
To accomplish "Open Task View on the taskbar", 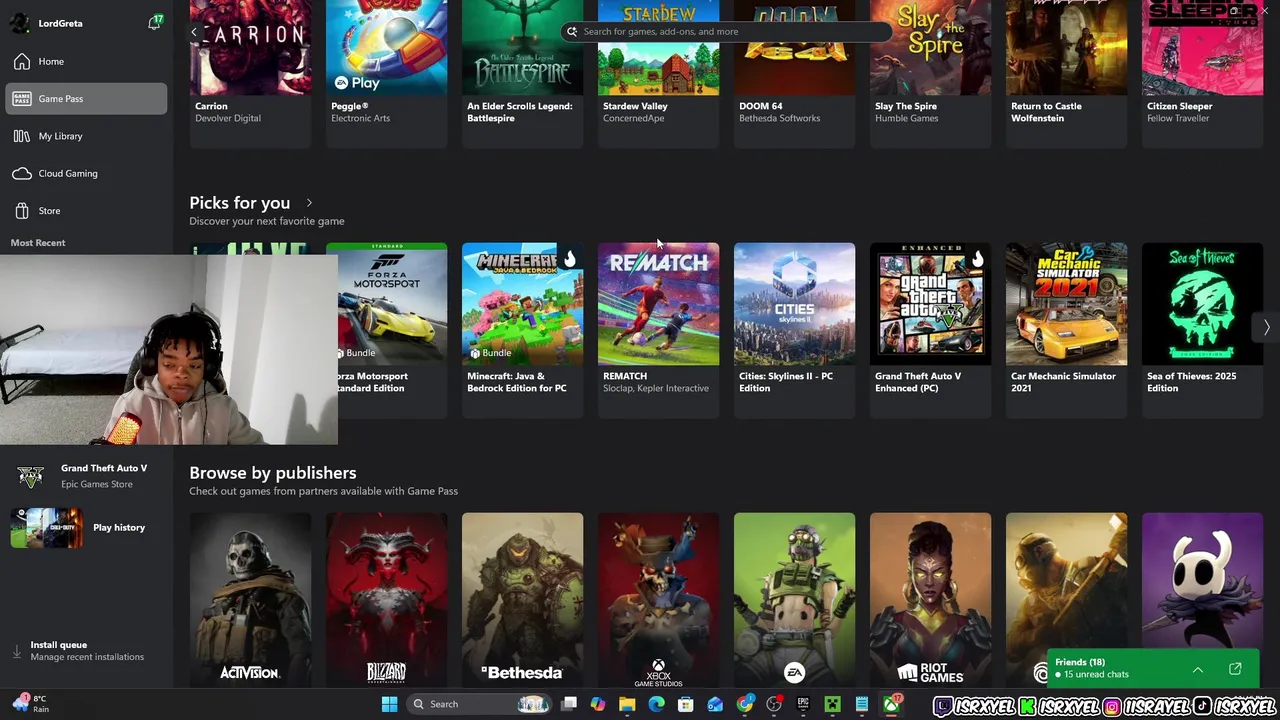I will 569,704.
